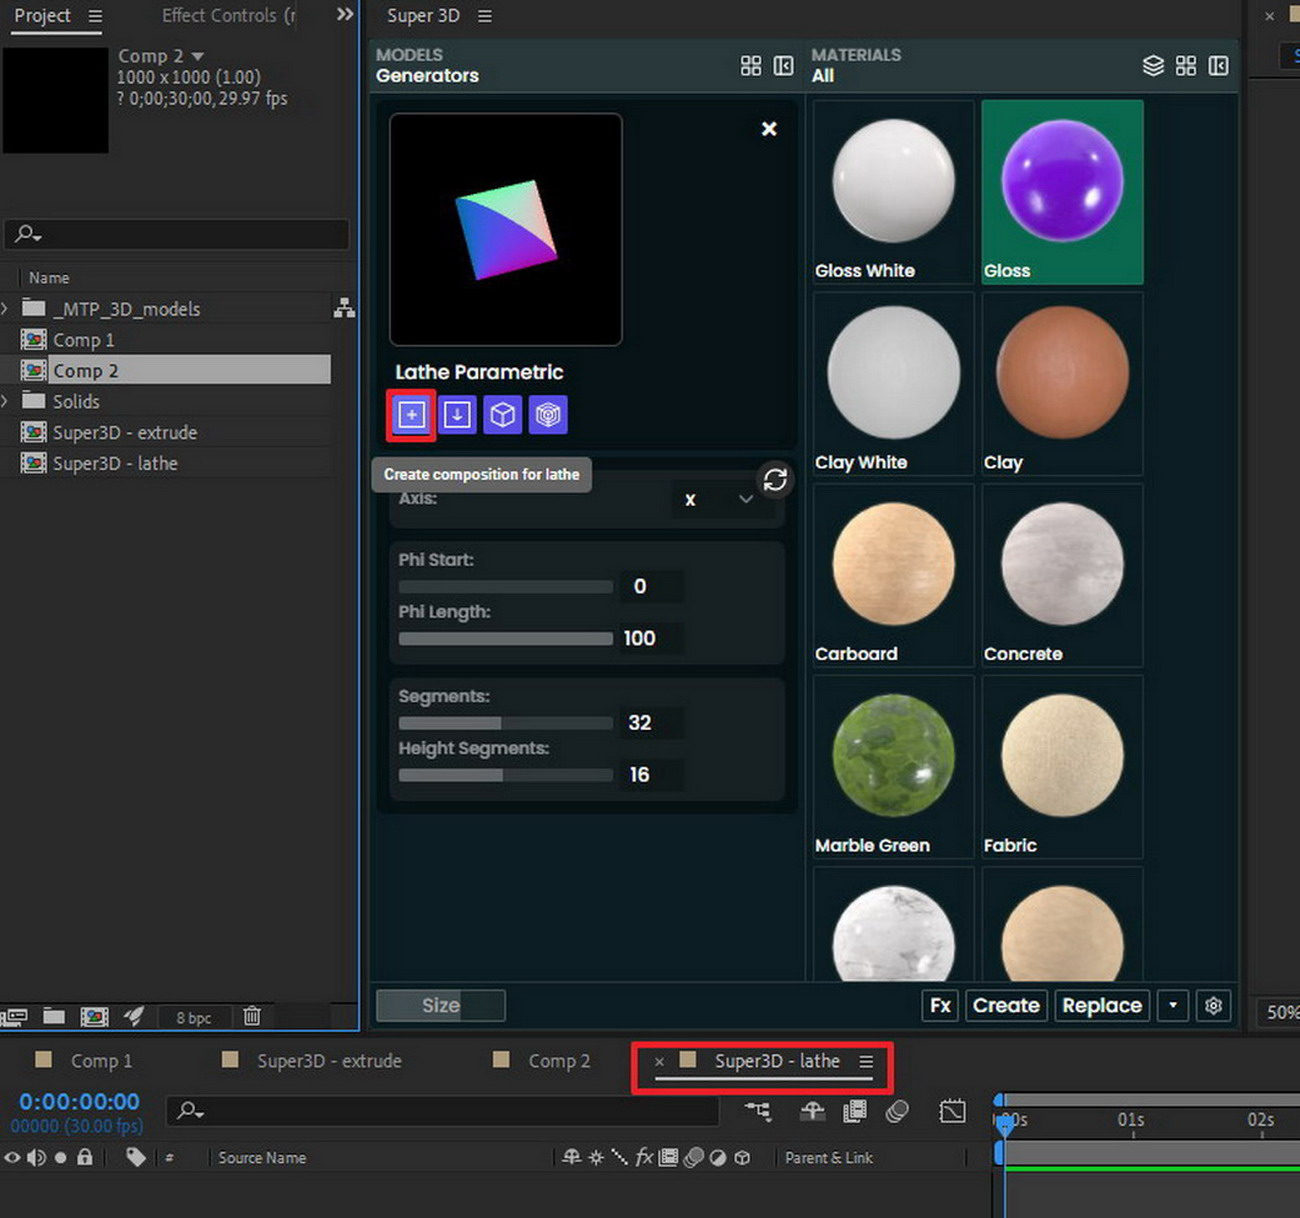Adjust the Size slider
Viewport: 1300px width, 1218px height.
click(x=440, y=1006)
